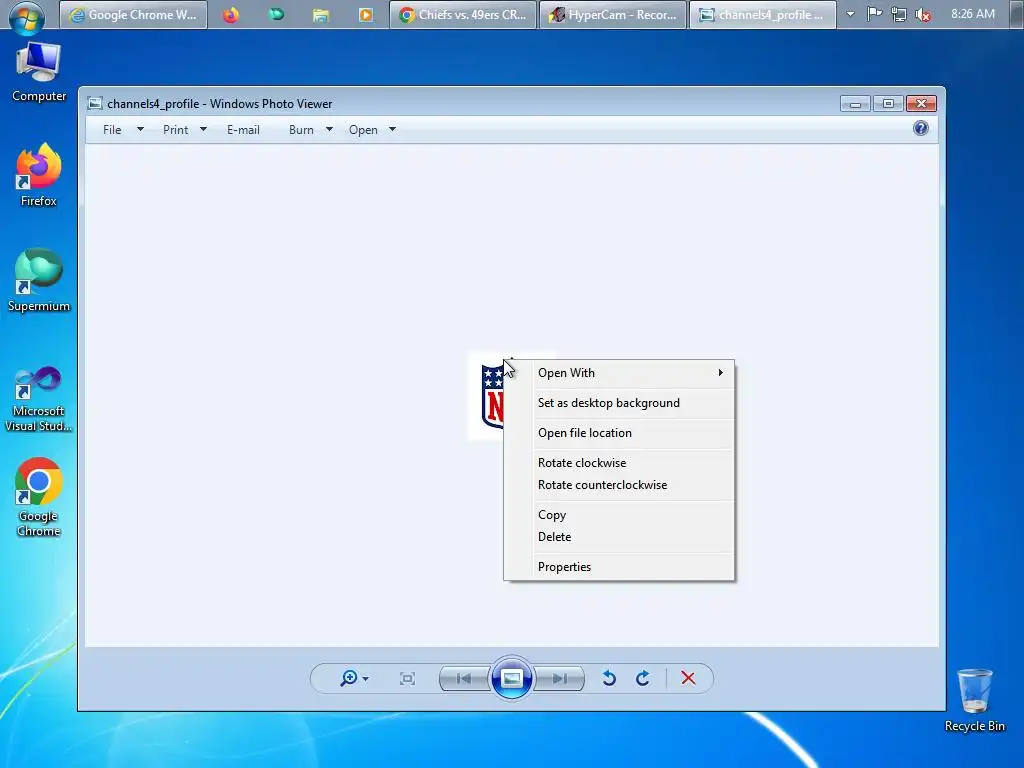The image size is (1024, 768).
Task: Close the Windows Photo Viewer window
Action: [x=921, y=103]
